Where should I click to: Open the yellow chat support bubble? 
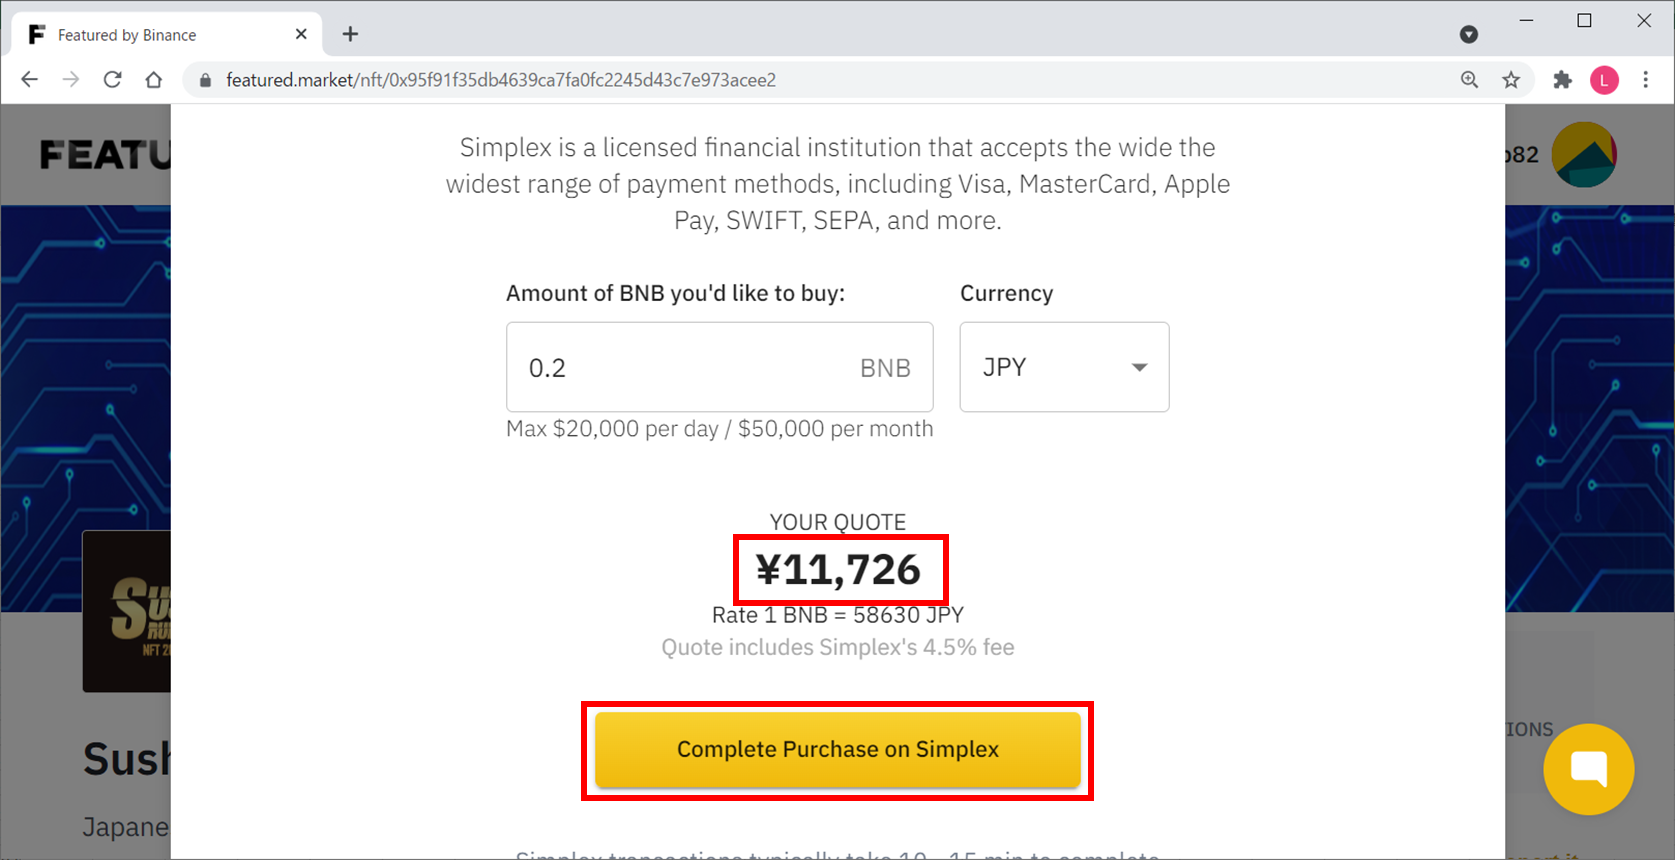[1588, 769]
